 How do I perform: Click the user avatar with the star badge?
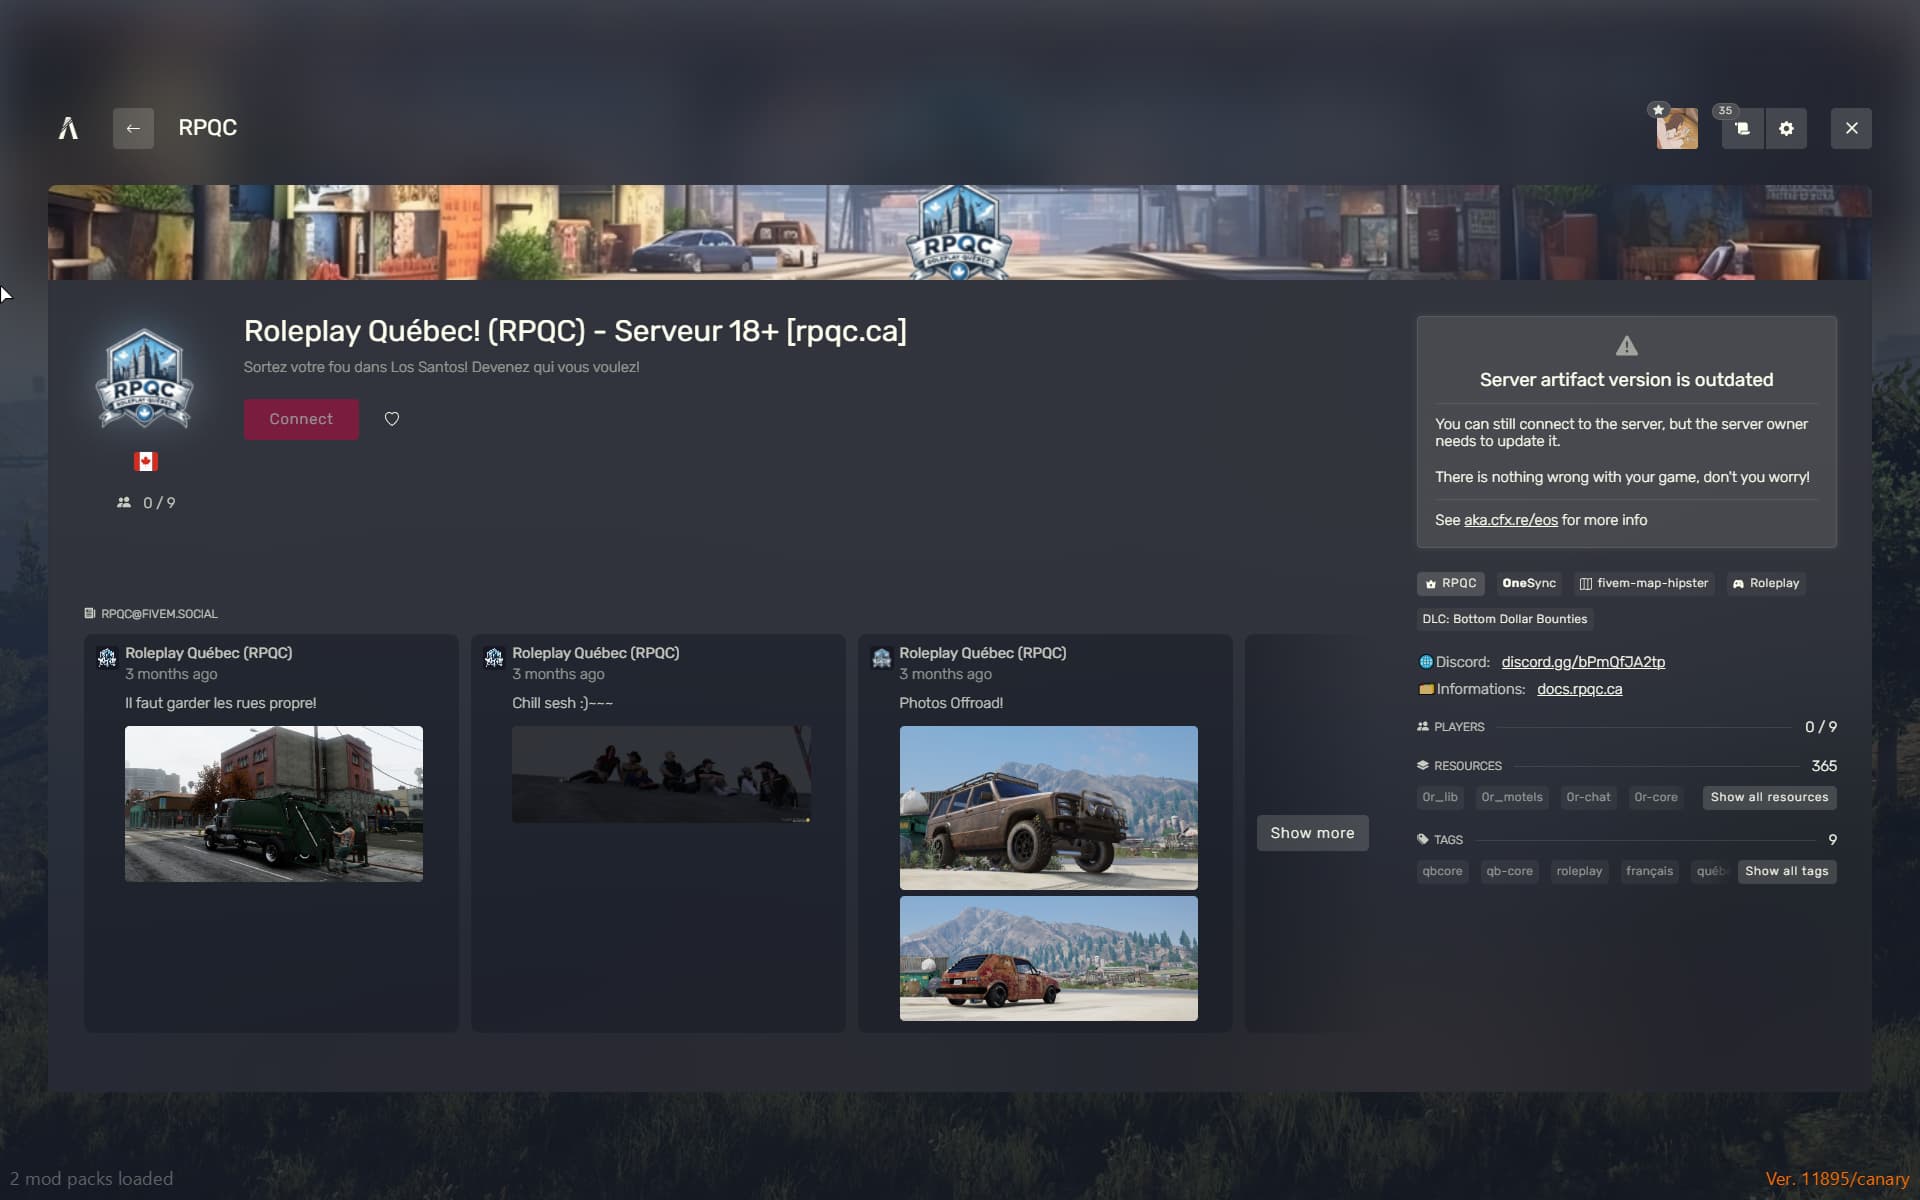point(1676,128)
